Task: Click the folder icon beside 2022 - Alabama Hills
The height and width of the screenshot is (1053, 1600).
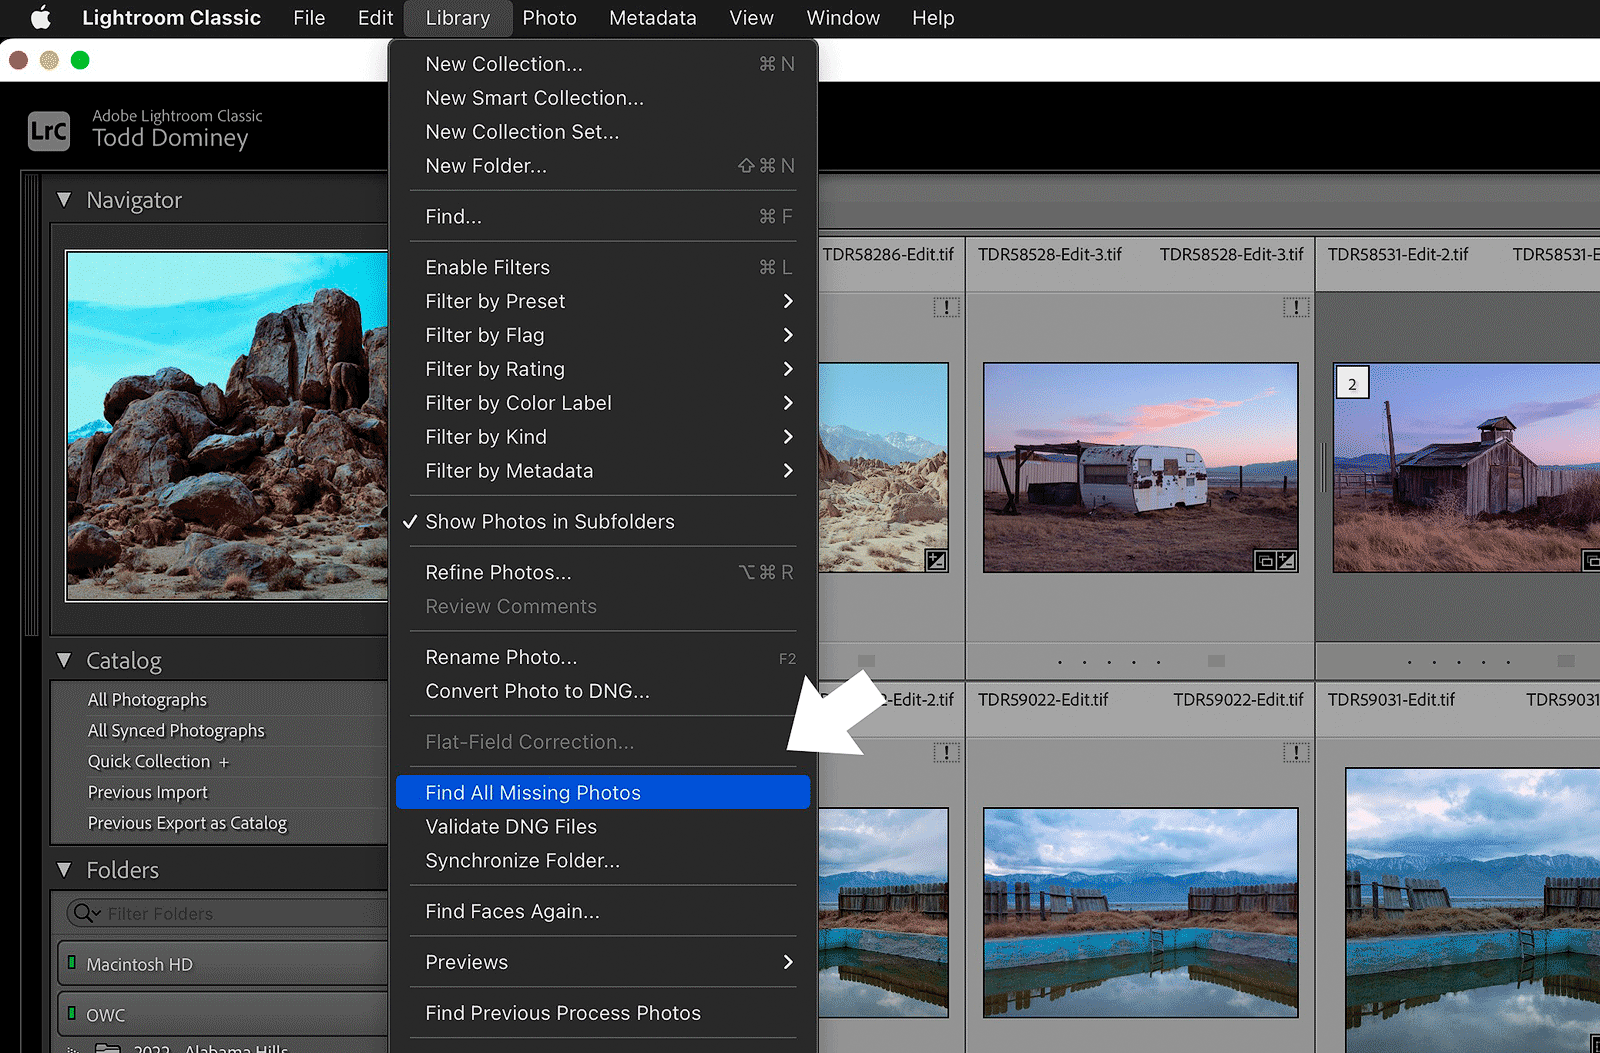Action: coord(108,1046)
